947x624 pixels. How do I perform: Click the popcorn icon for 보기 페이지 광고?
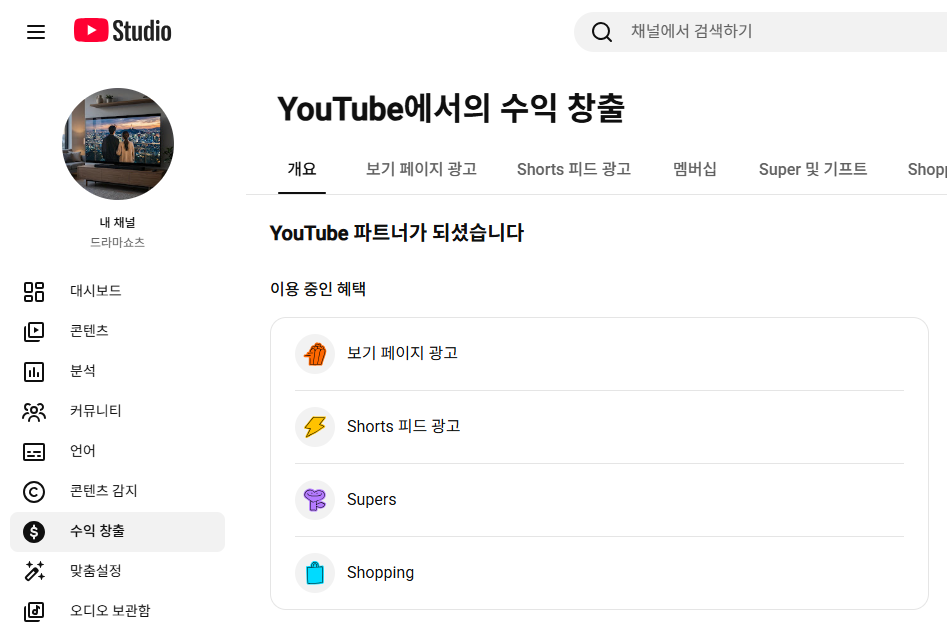point(315,354)
